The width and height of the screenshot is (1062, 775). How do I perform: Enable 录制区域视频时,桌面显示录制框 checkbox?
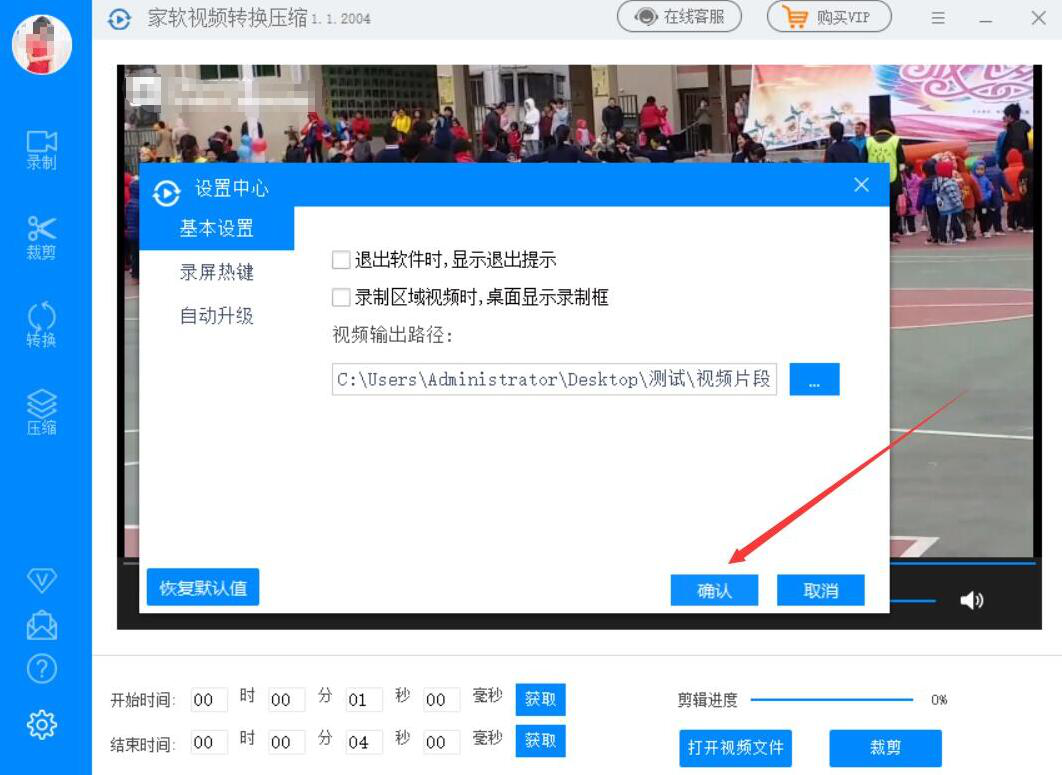pos(341,297)
